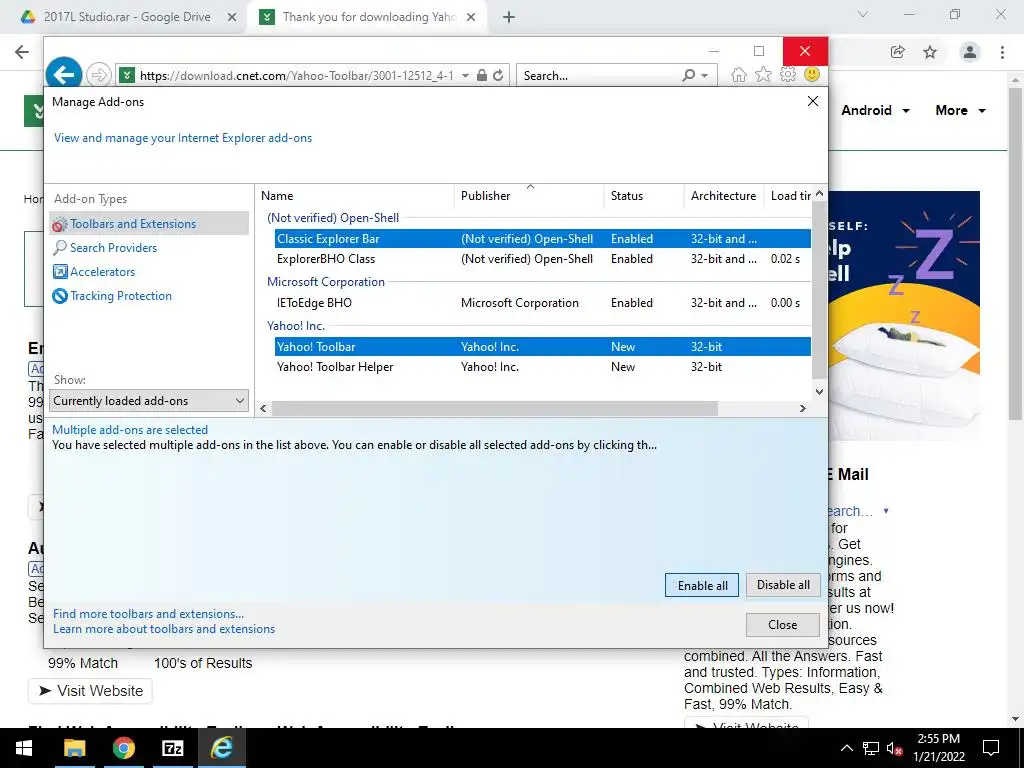
Task: Click the Chrome back arrow
Action: [22, 52]
